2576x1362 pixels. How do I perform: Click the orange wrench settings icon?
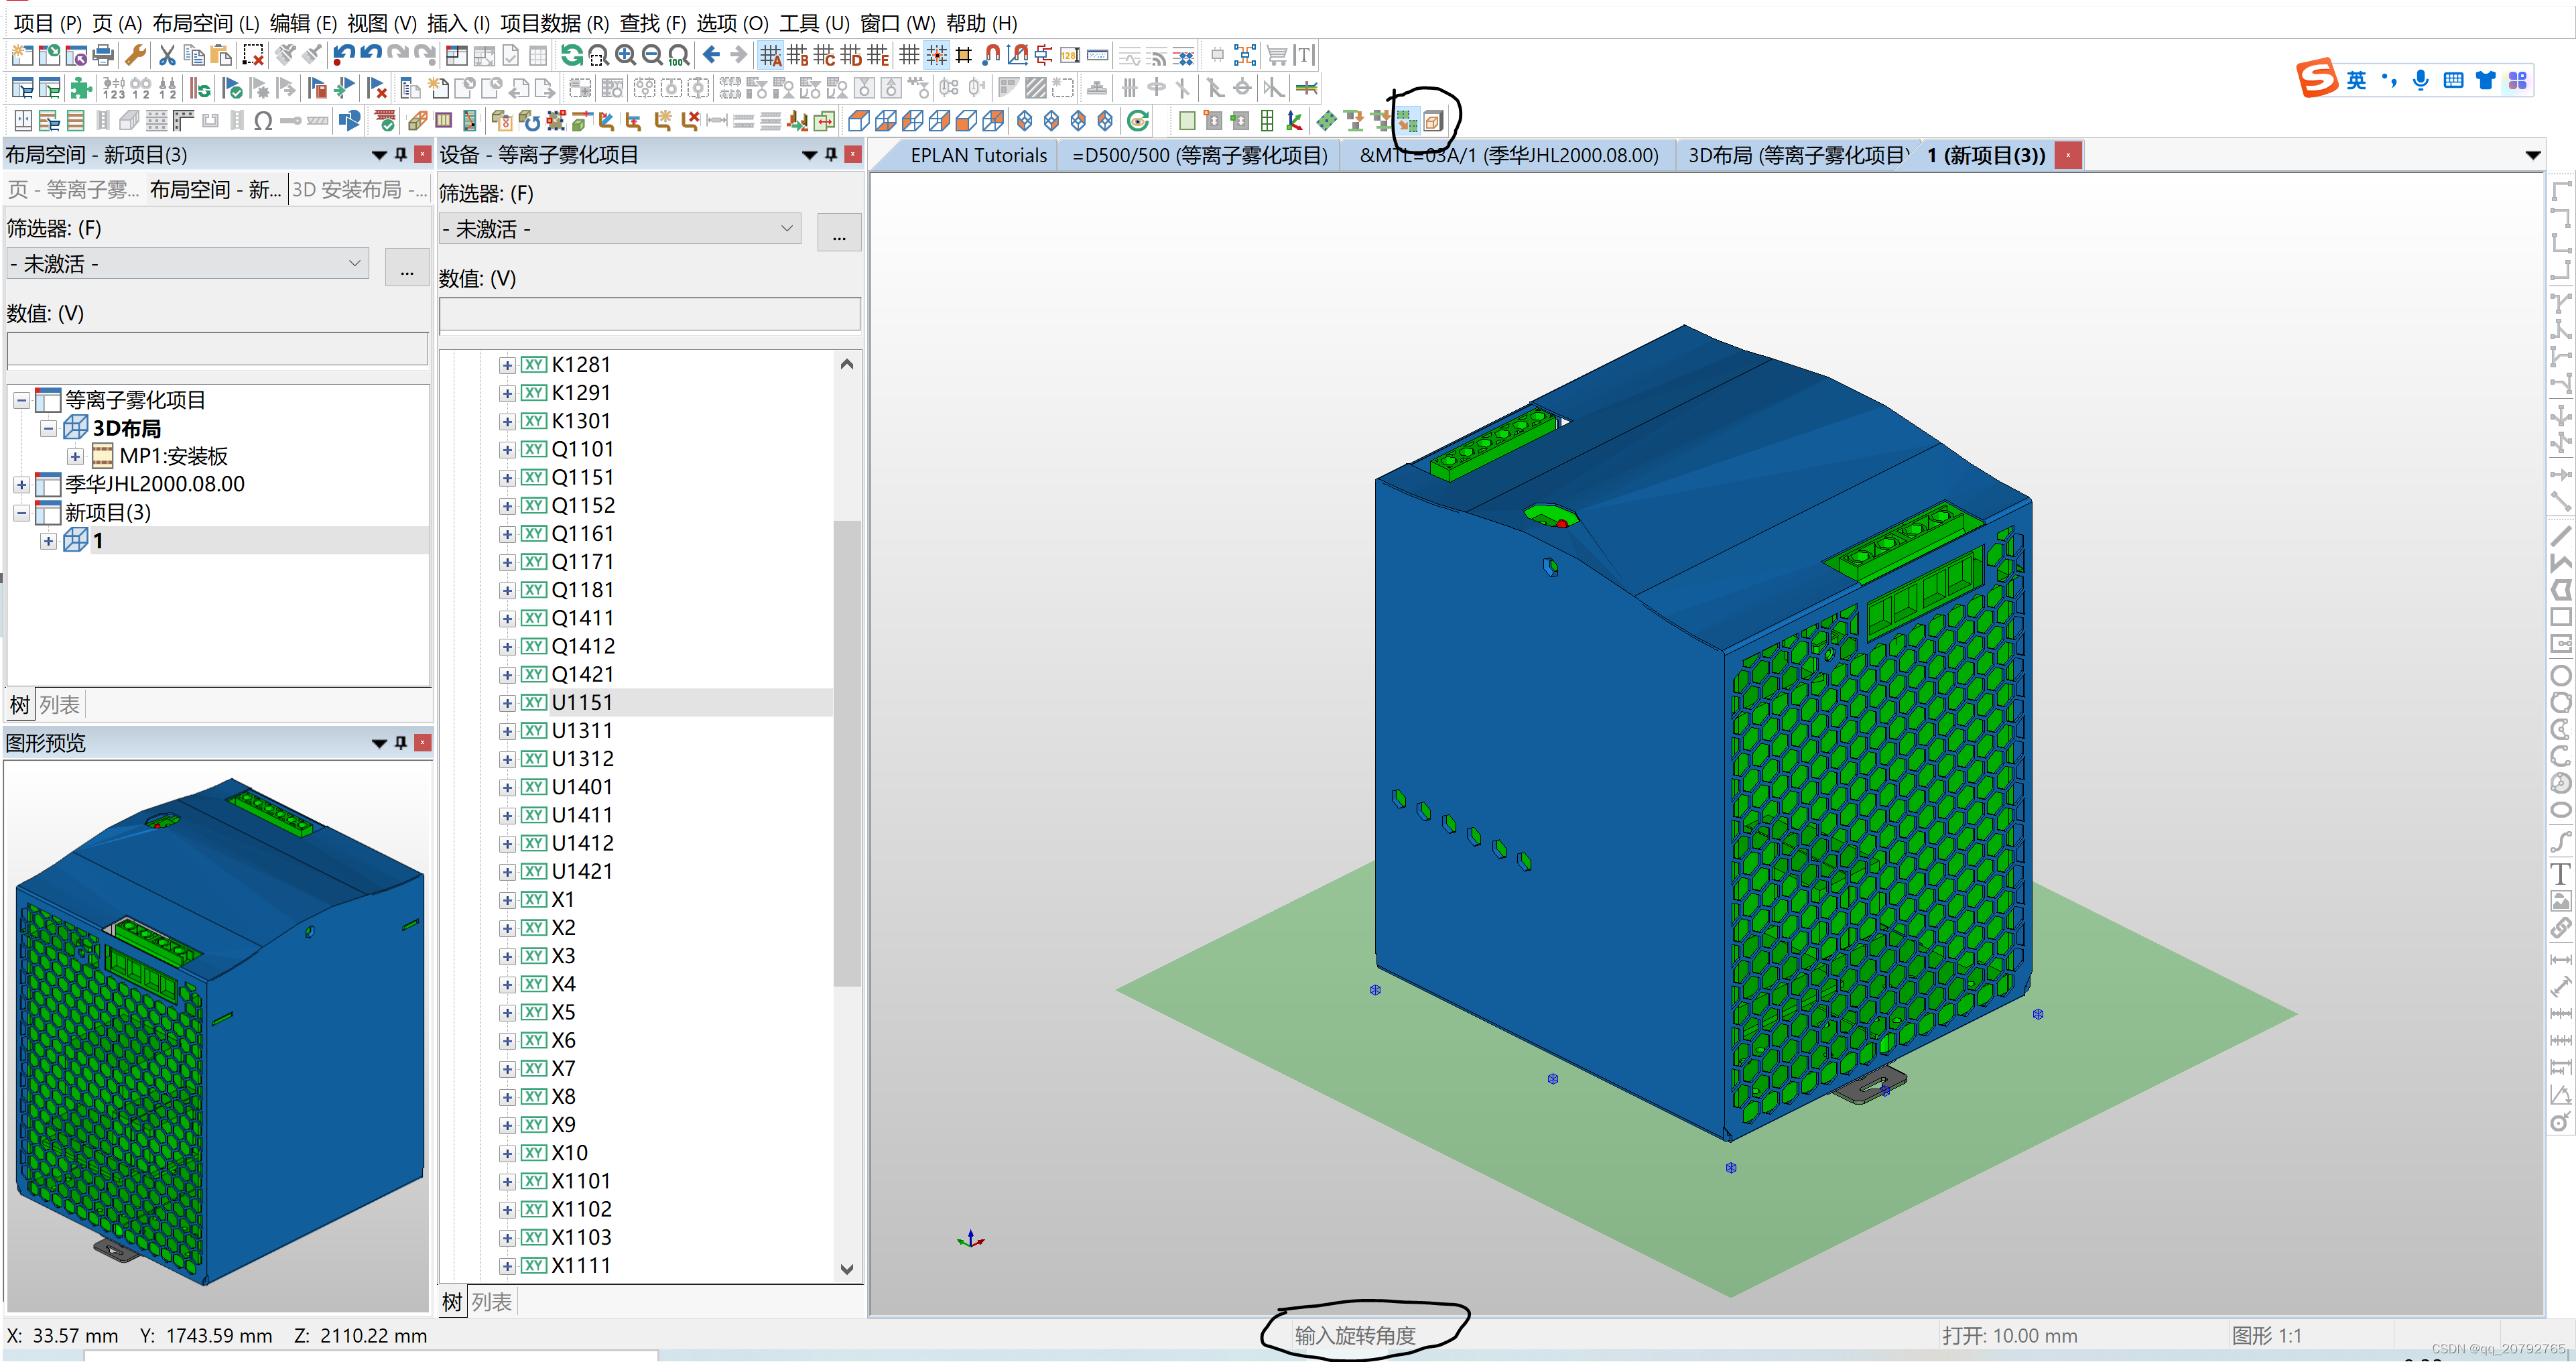[135, 55]
